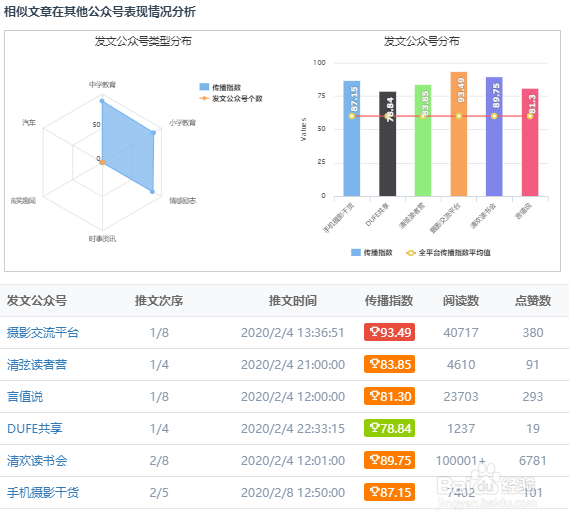Toggle 全平台传播指数平均值 legend item
Screen dimensions: 570x524
[x=448, y=252]
